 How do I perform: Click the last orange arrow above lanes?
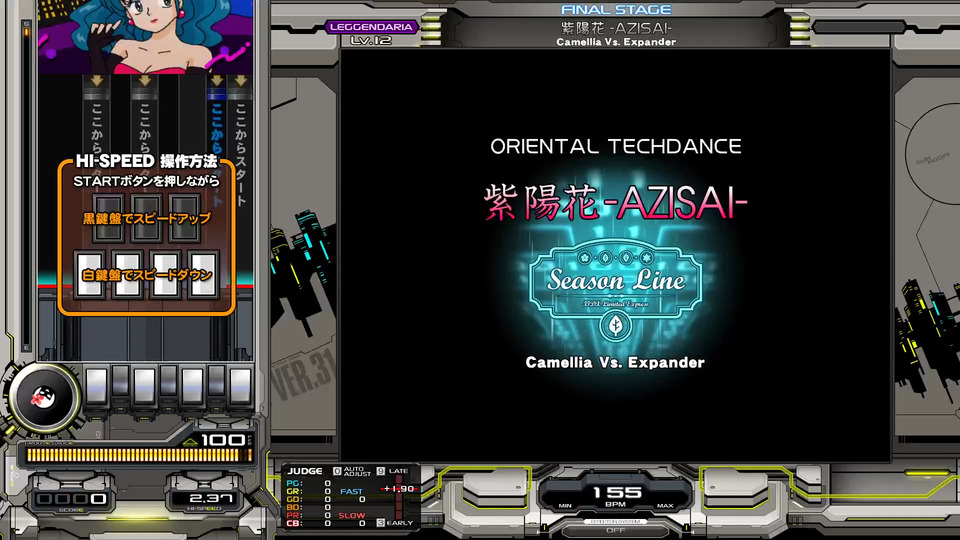(241, 81)
